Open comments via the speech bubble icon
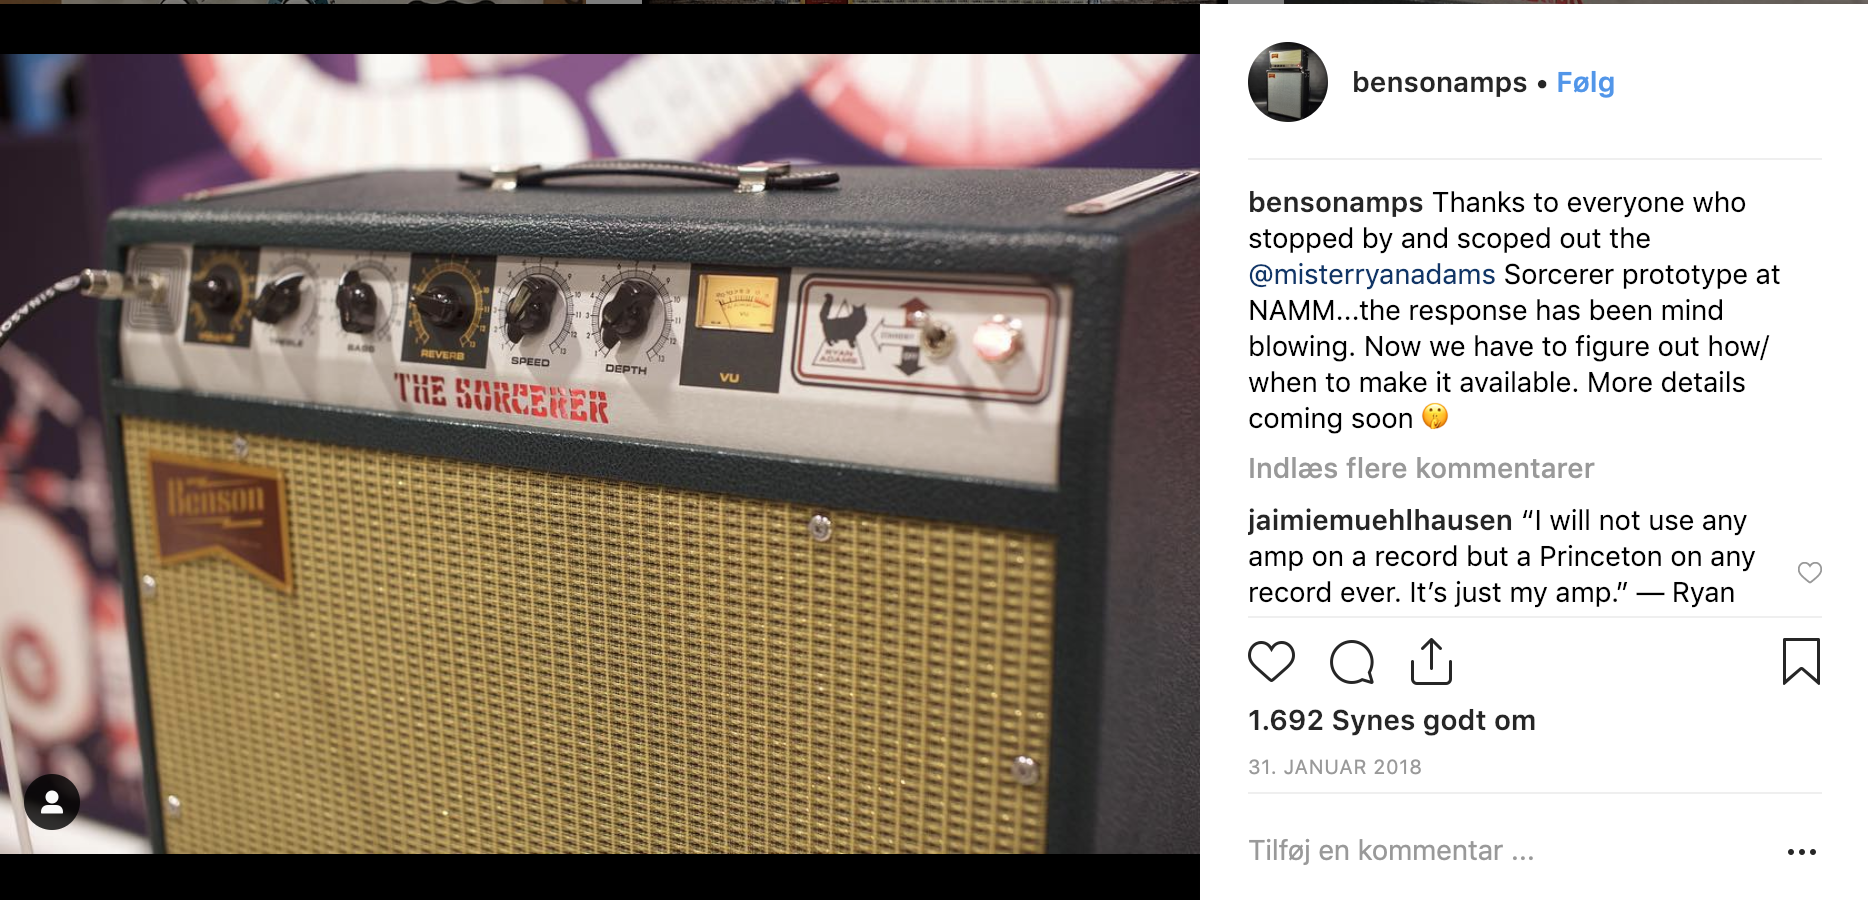The height and width of the screenshot is (900, 1868). point(1352,662)
